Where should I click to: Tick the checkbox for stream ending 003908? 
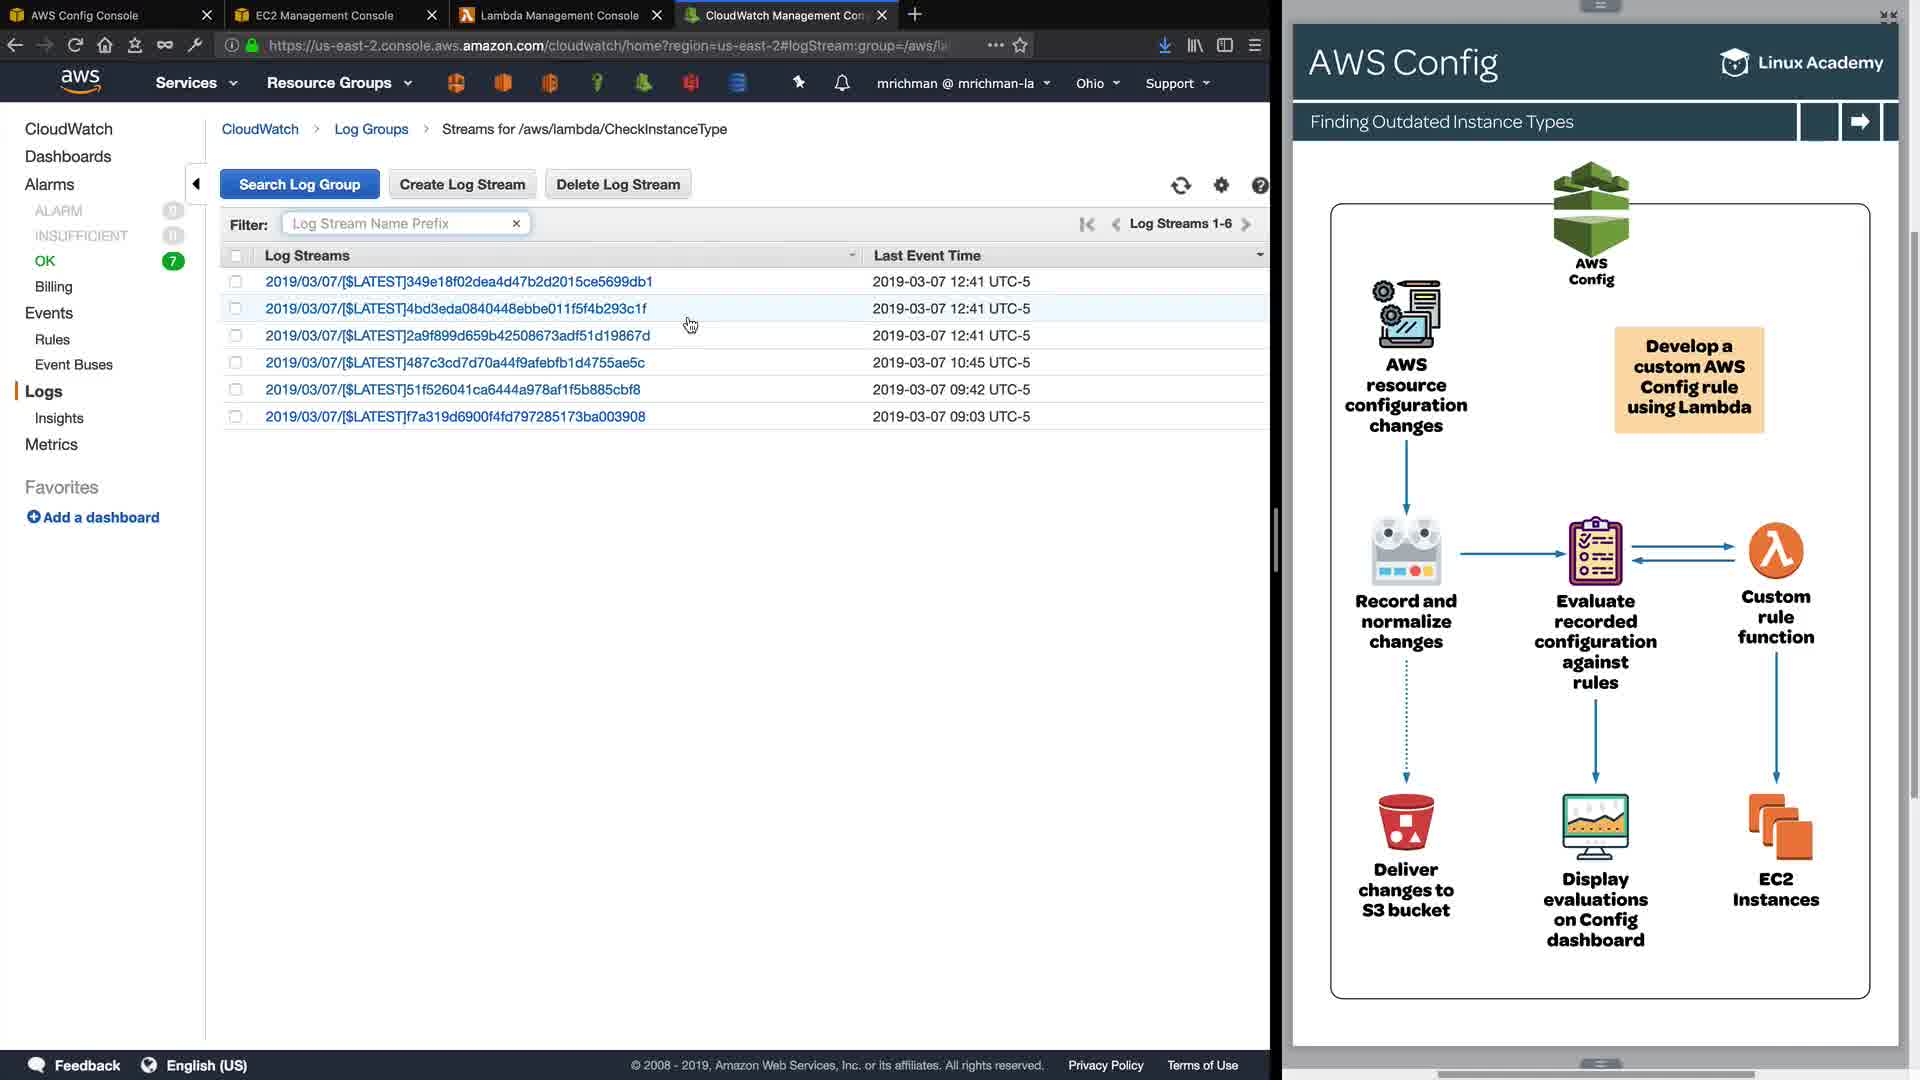[236, 417]
